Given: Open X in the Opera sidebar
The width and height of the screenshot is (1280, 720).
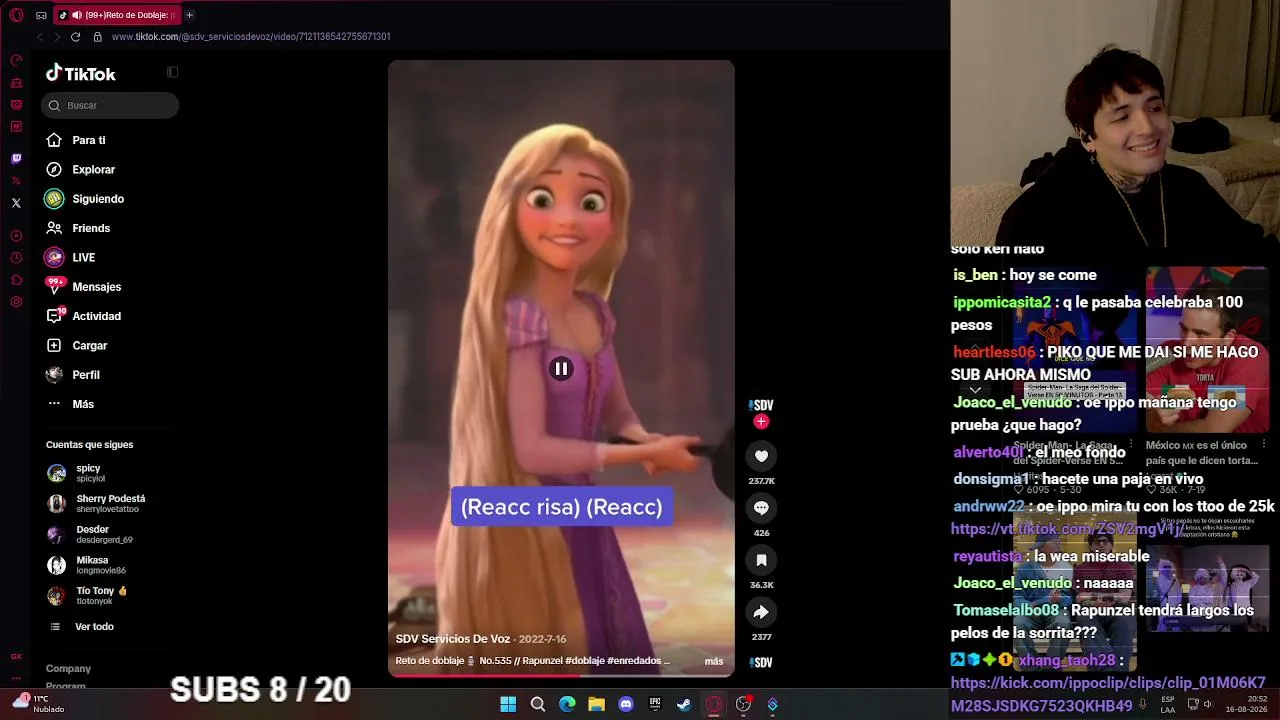Looking at the screenshot, I should 16,203.
